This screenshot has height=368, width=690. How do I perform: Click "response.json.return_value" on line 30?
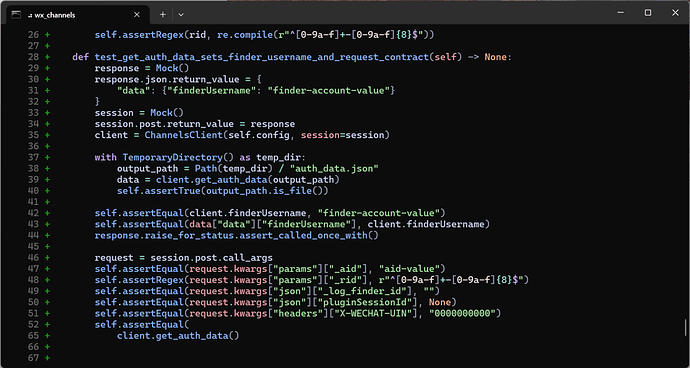coord(167,79)
